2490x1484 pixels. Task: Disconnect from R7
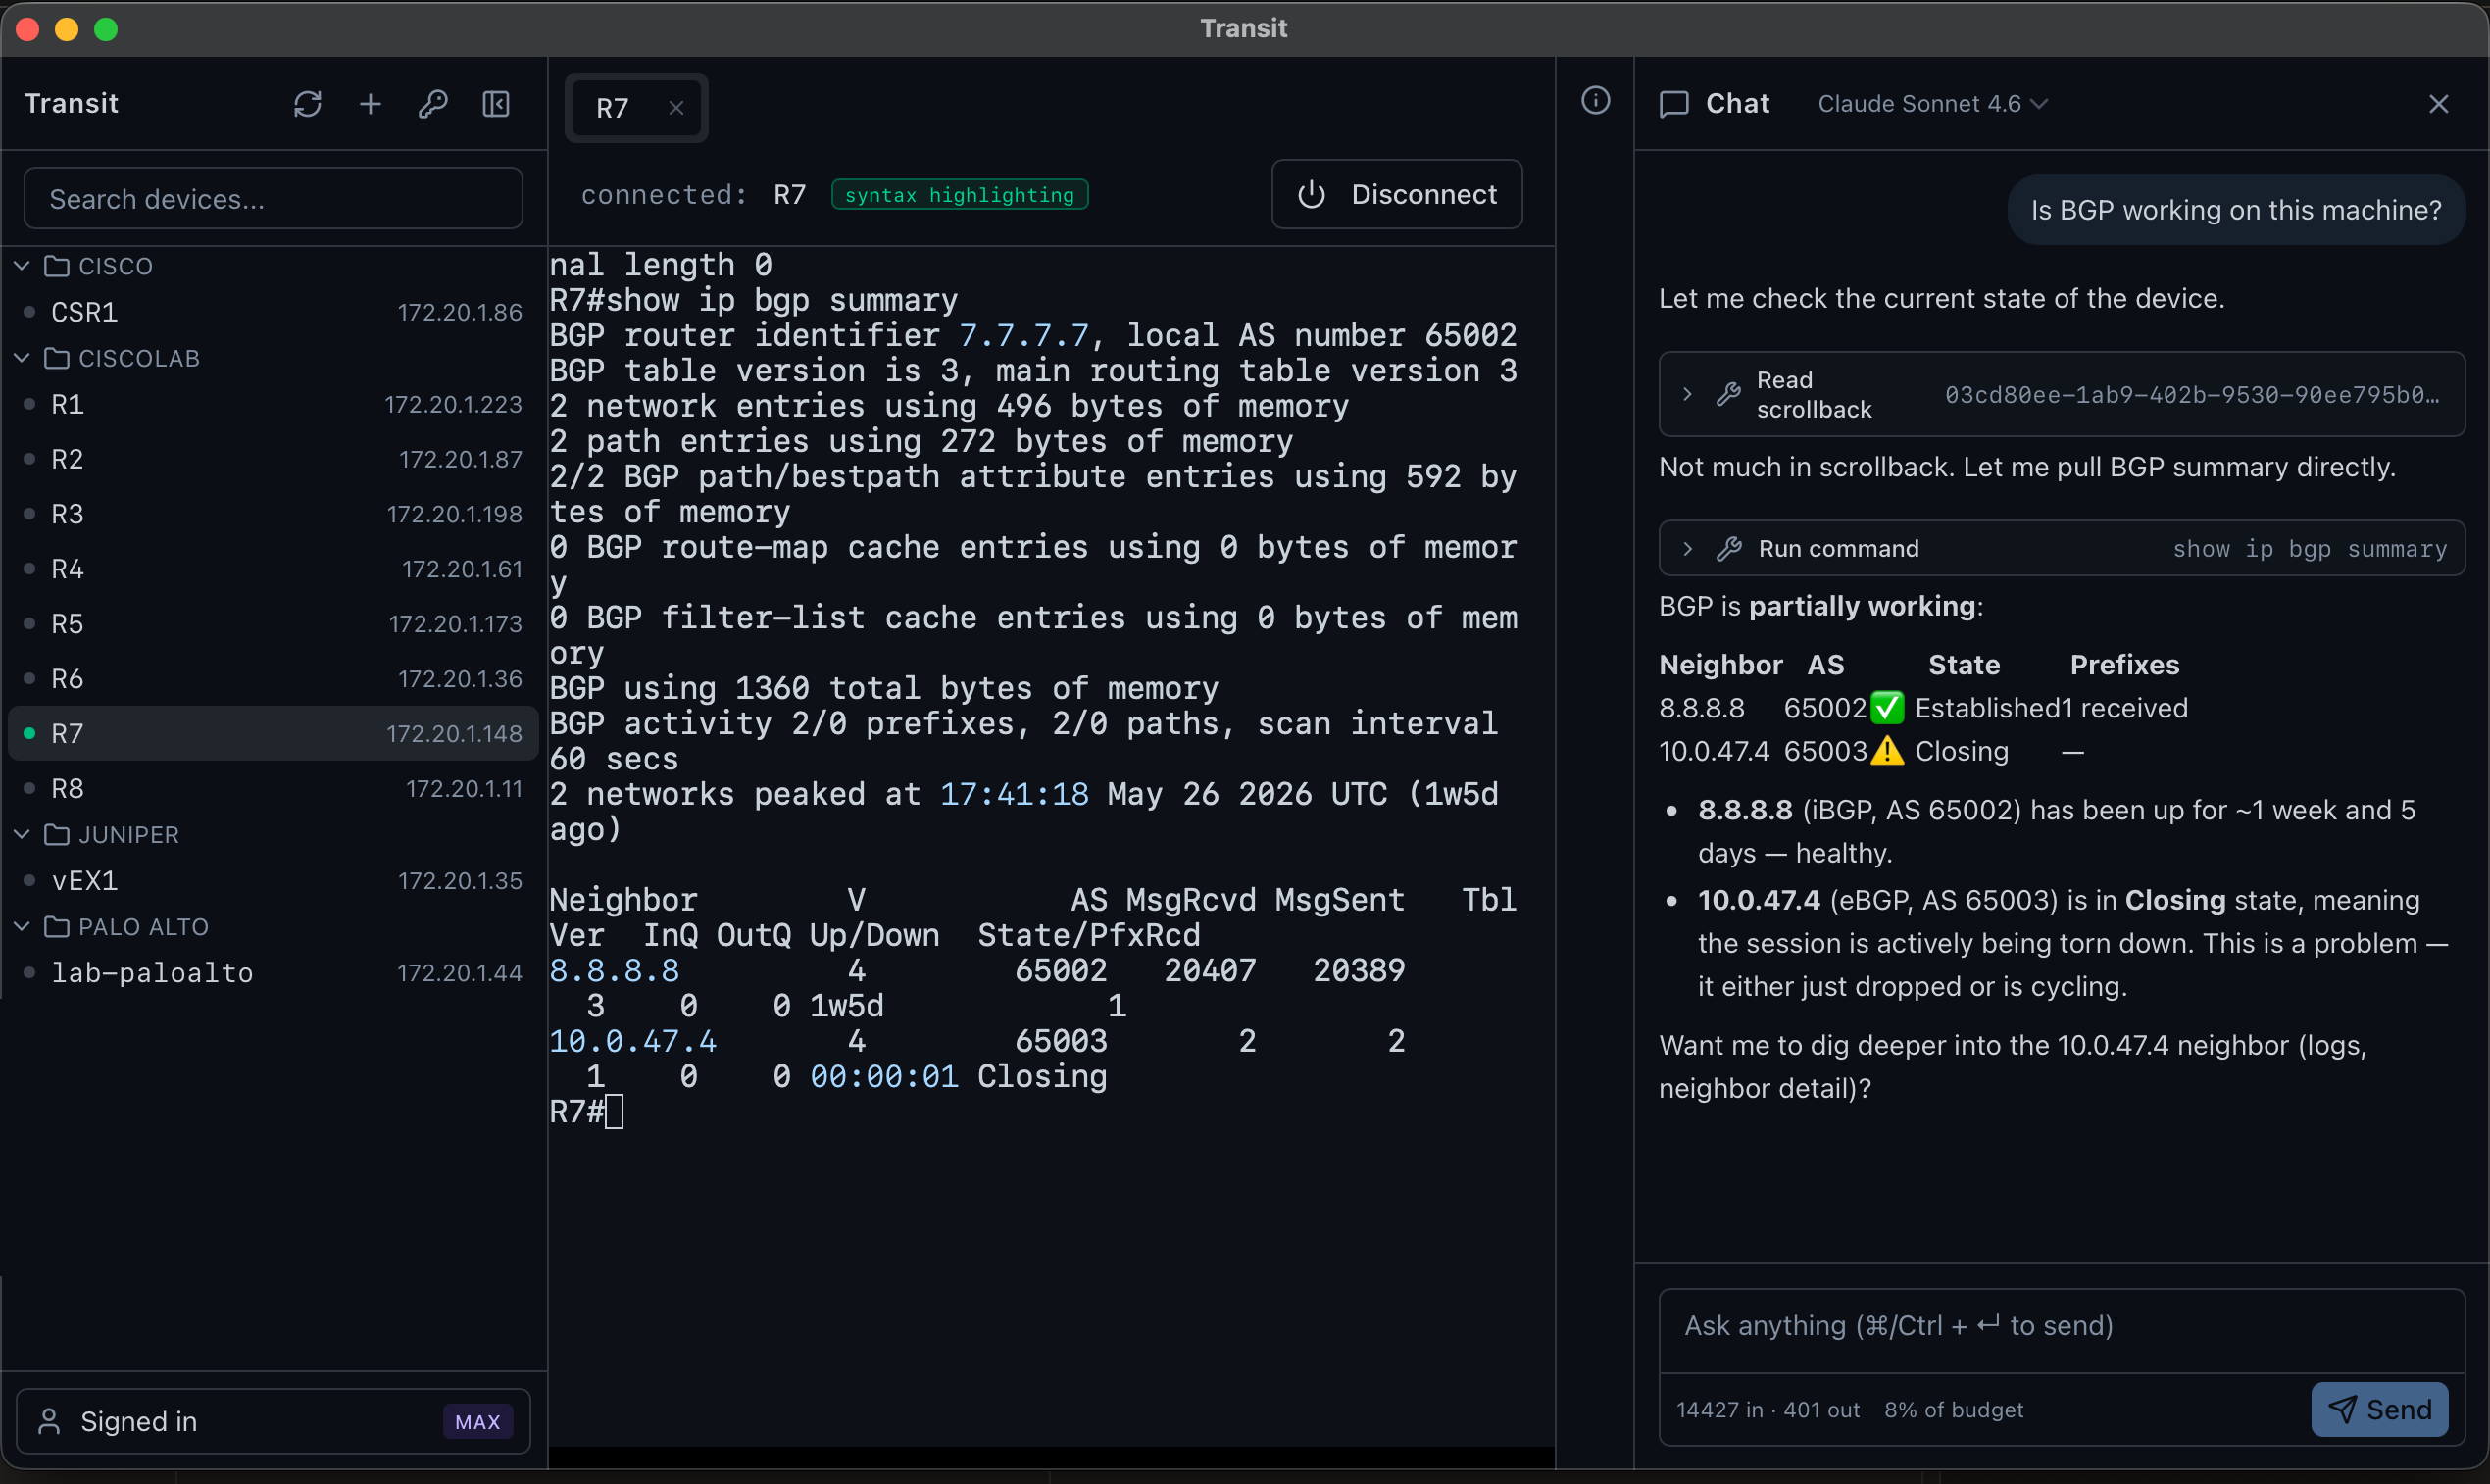(1396, 194)
